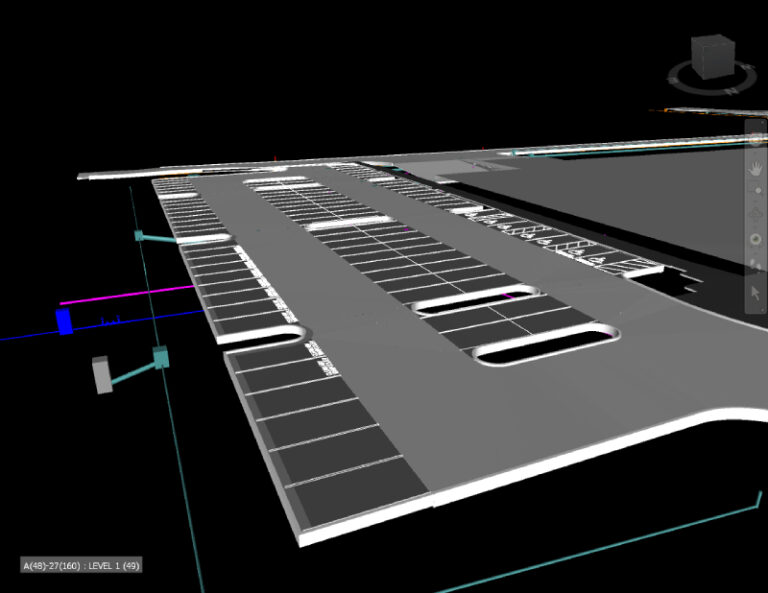Viewport: 768px width, 593px height.
Task: Select the Pan hand tool
Action: click(x=756, y=169)
